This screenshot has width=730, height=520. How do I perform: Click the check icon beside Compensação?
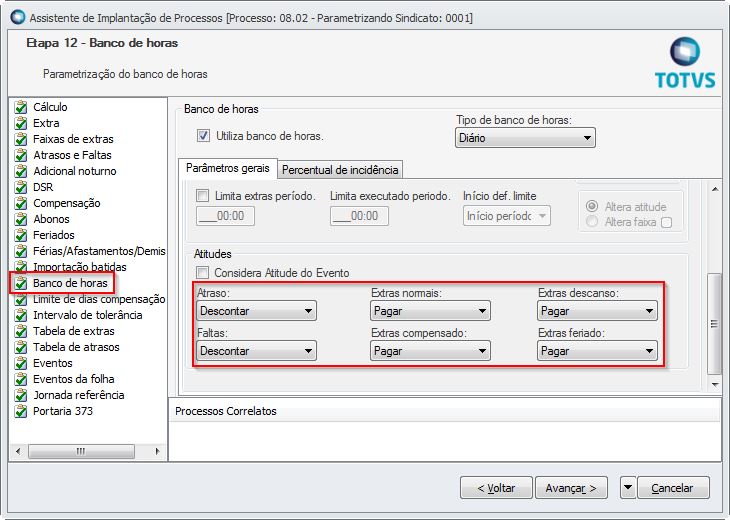click(x=20, y=203)
